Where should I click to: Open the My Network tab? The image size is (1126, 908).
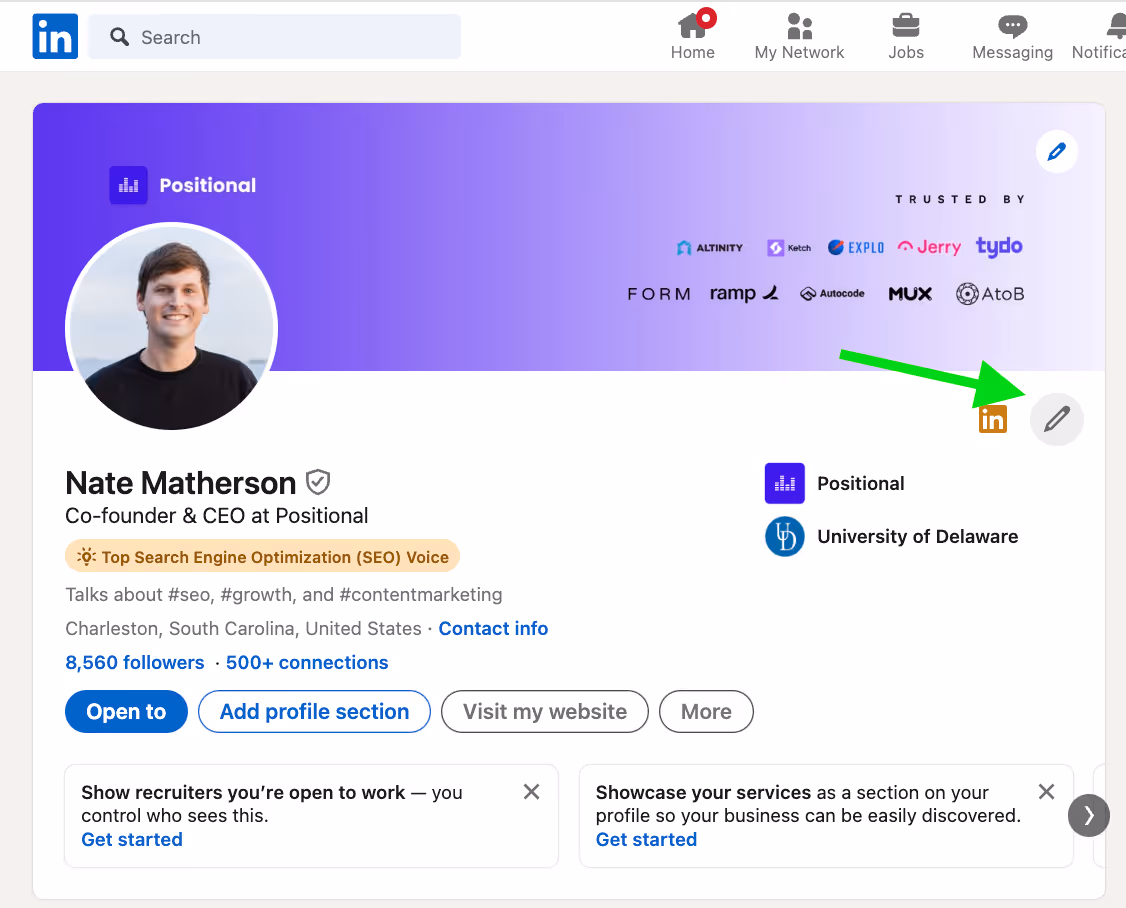coord(799,36)
